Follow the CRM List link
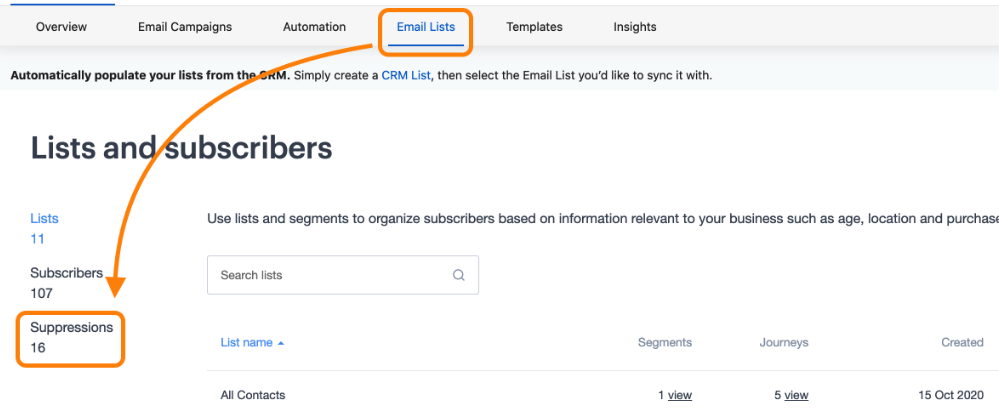This screenshot has height=412, width=999. (x=406, y=76)
